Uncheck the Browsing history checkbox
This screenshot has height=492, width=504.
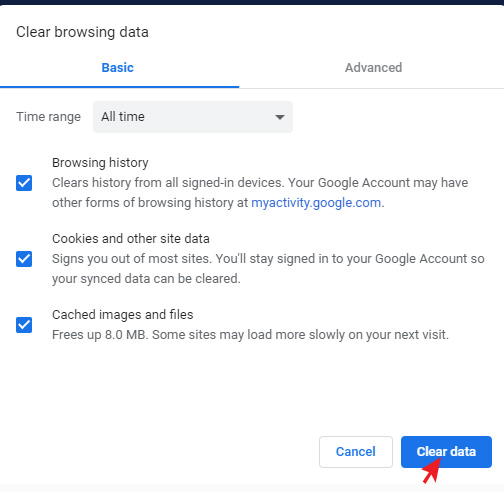(x=24, y=183)
